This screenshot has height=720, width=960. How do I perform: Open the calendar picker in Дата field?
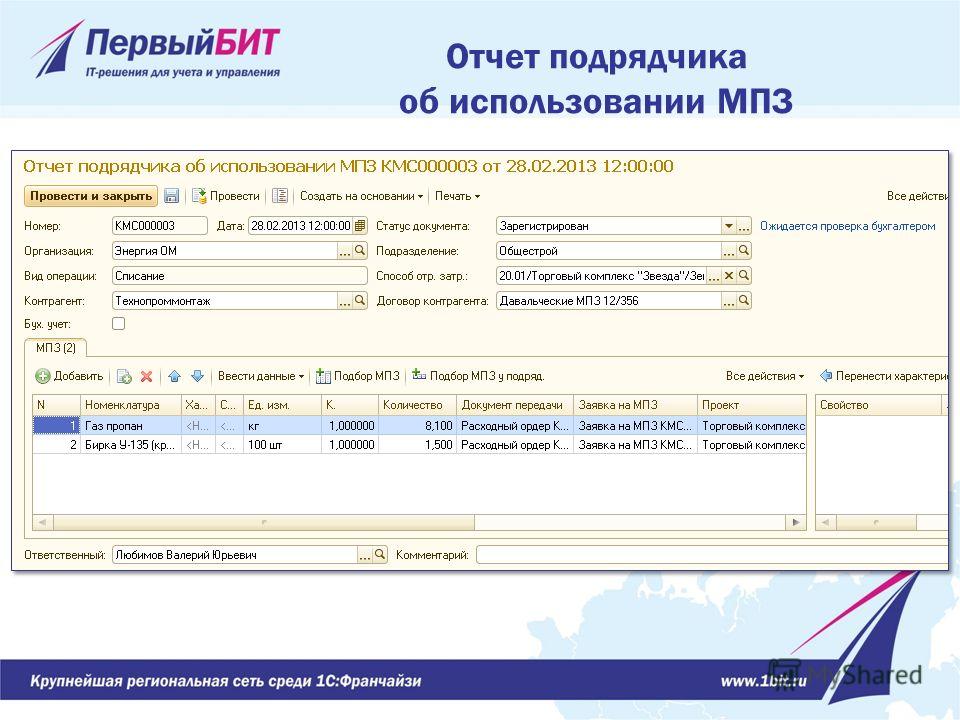360,226
